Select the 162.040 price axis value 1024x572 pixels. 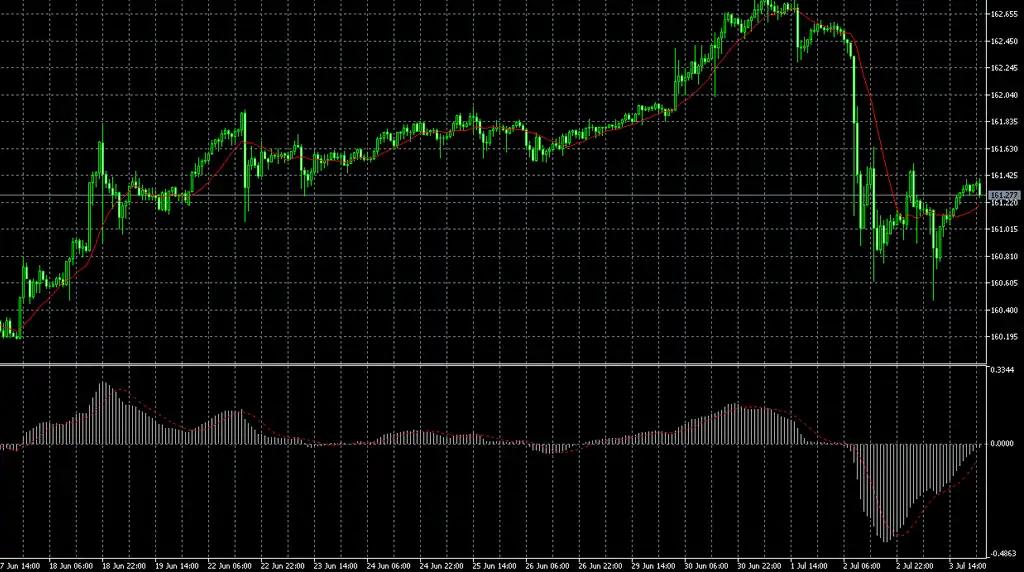coord(1004,95)
